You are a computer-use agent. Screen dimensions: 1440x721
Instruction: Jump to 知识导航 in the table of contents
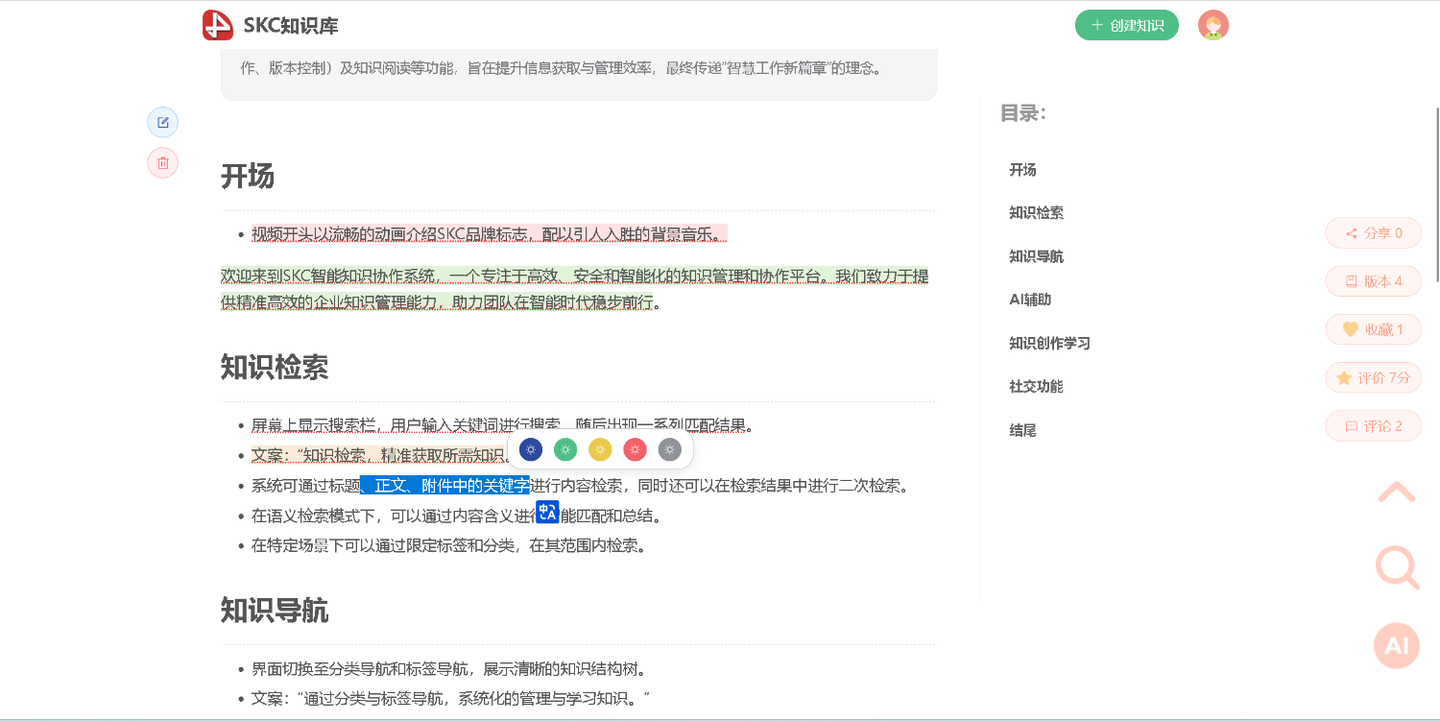click(1036, 256)
